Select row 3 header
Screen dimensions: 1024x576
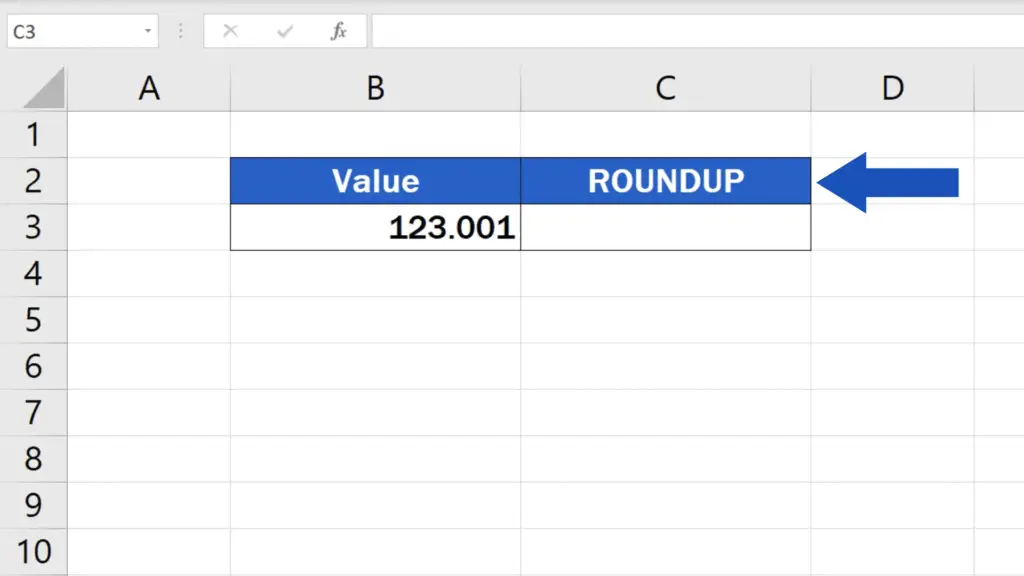[33, 227]
